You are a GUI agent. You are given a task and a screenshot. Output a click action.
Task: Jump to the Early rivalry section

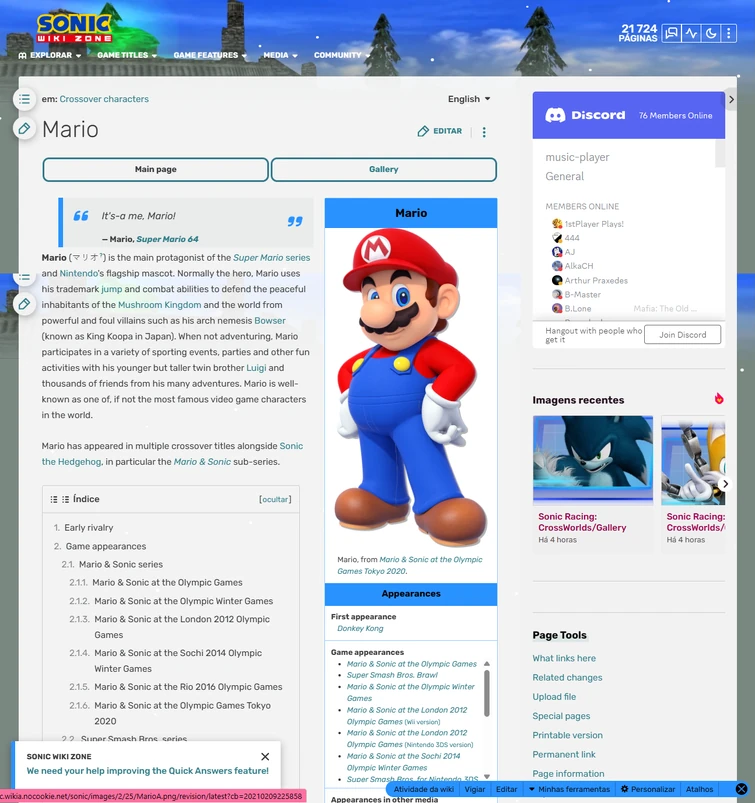point(89,527)
